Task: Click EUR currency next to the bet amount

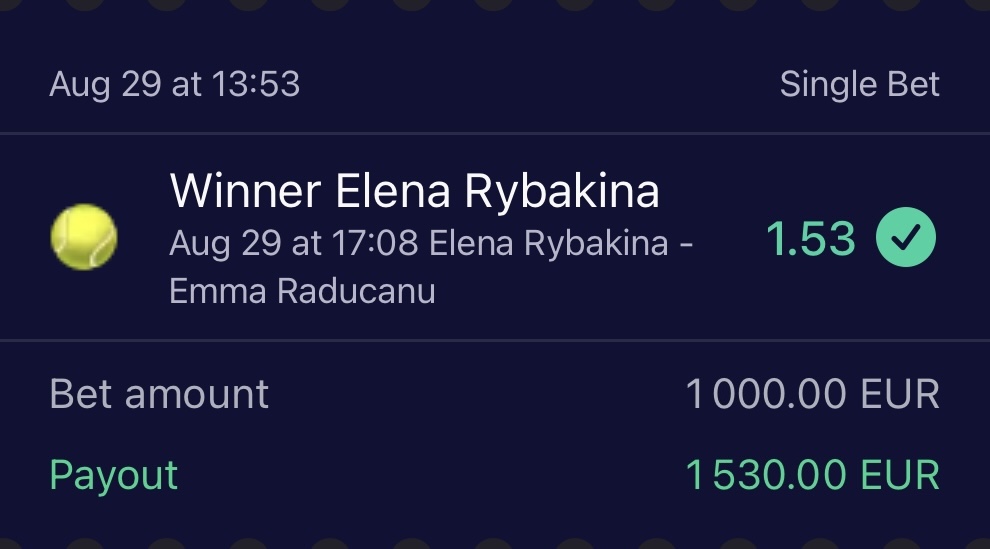Action: 899,395
